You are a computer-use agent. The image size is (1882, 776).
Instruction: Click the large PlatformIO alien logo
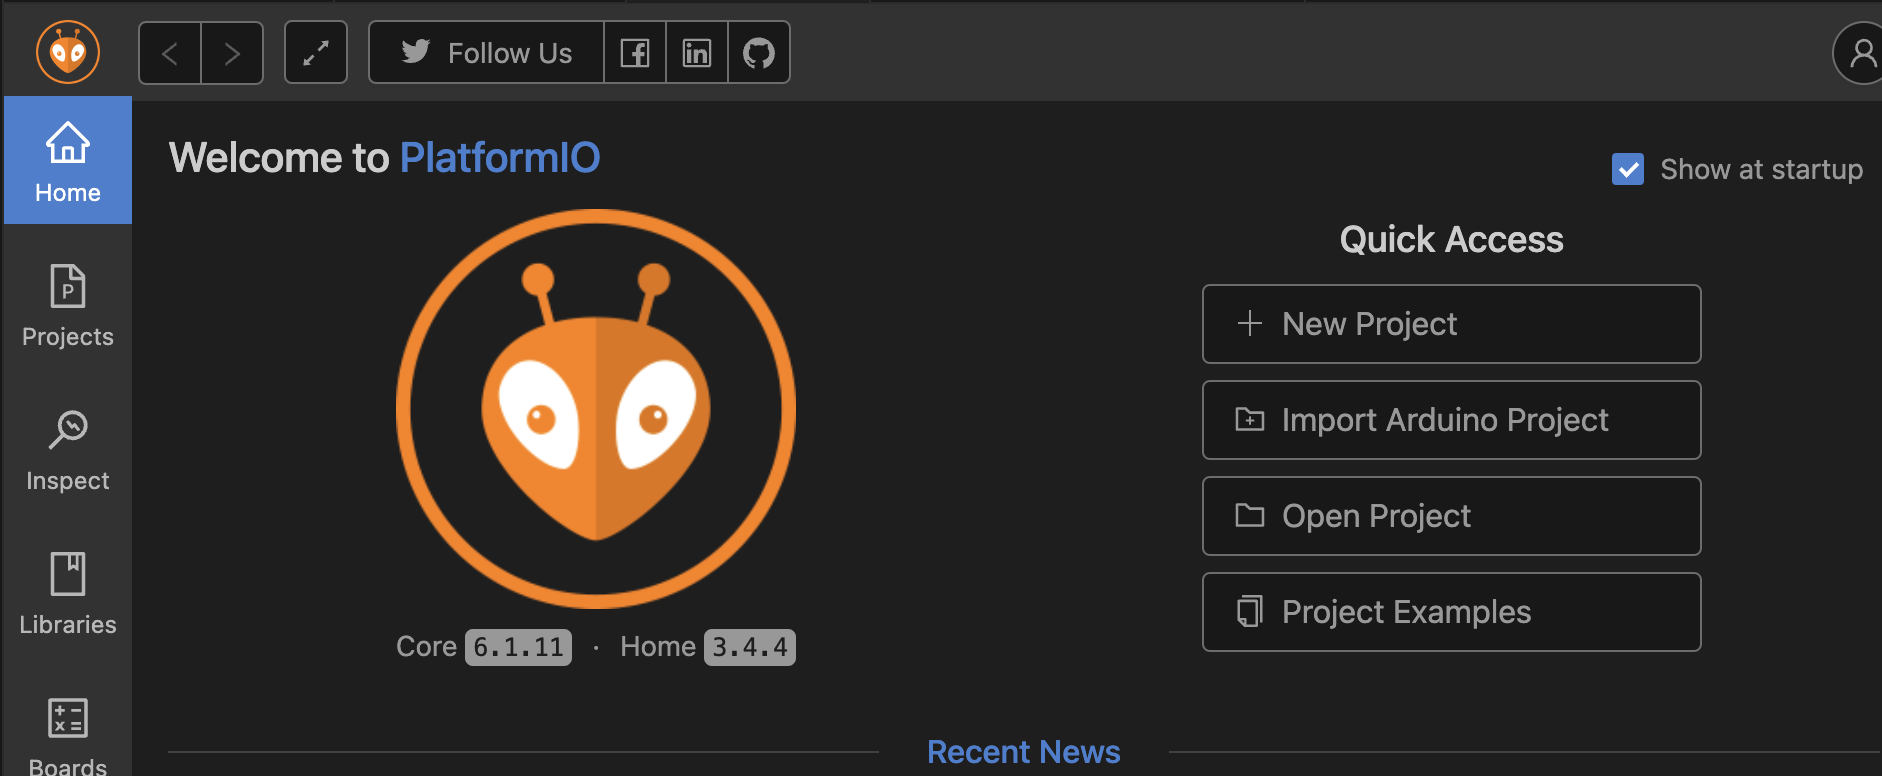[596, 409]
